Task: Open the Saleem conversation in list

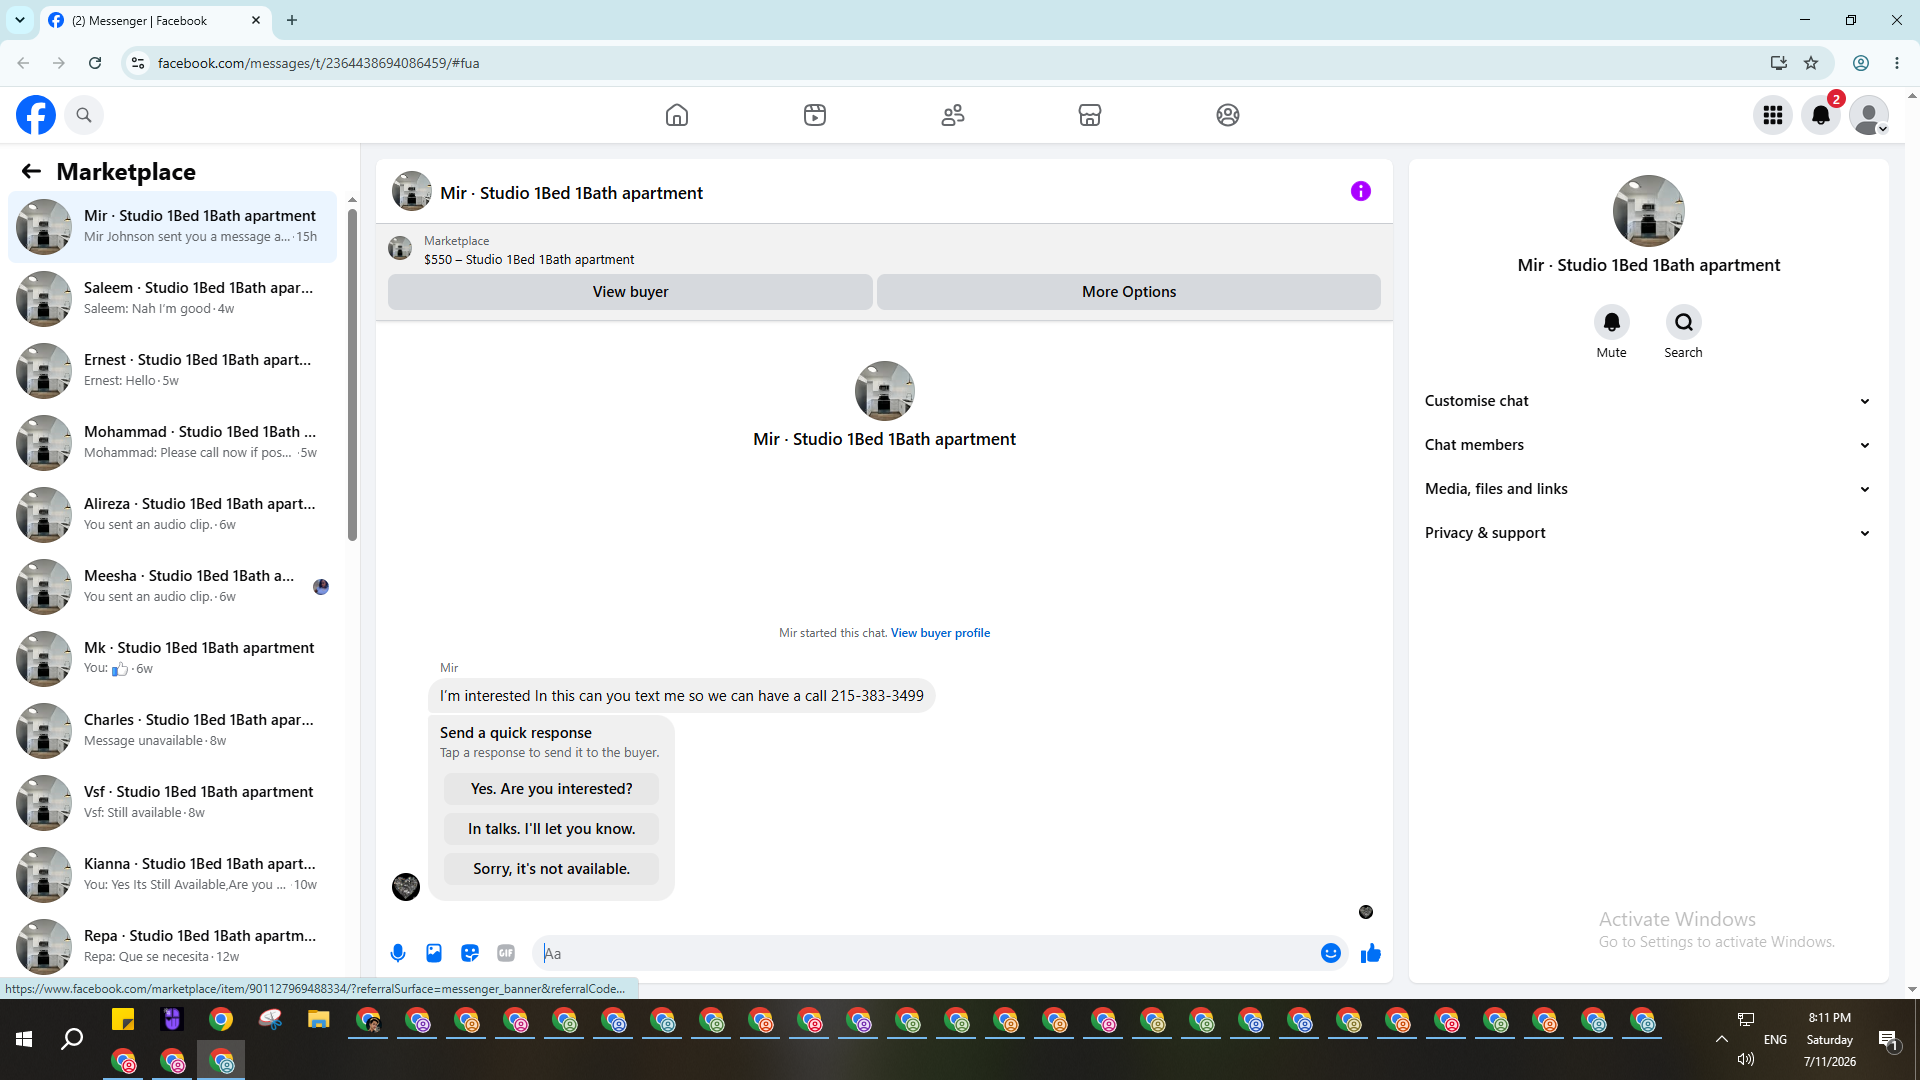Action: pos(173,299)
